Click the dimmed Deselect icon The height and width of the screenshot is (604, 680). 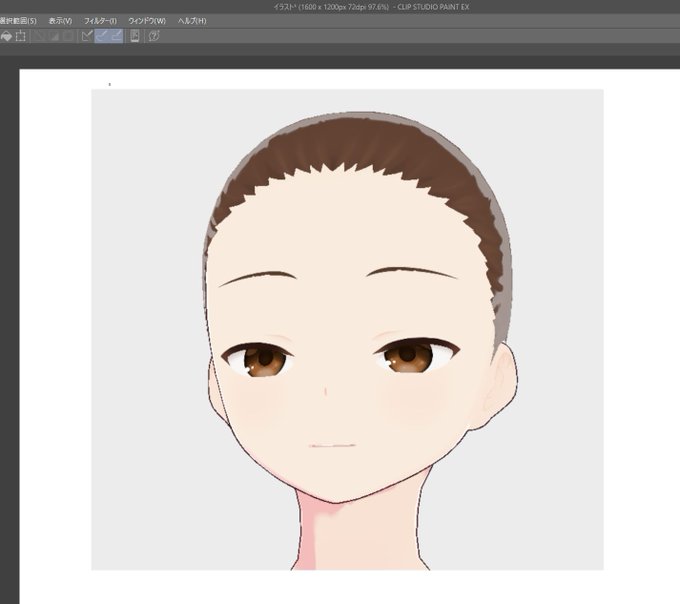point(40,36)
